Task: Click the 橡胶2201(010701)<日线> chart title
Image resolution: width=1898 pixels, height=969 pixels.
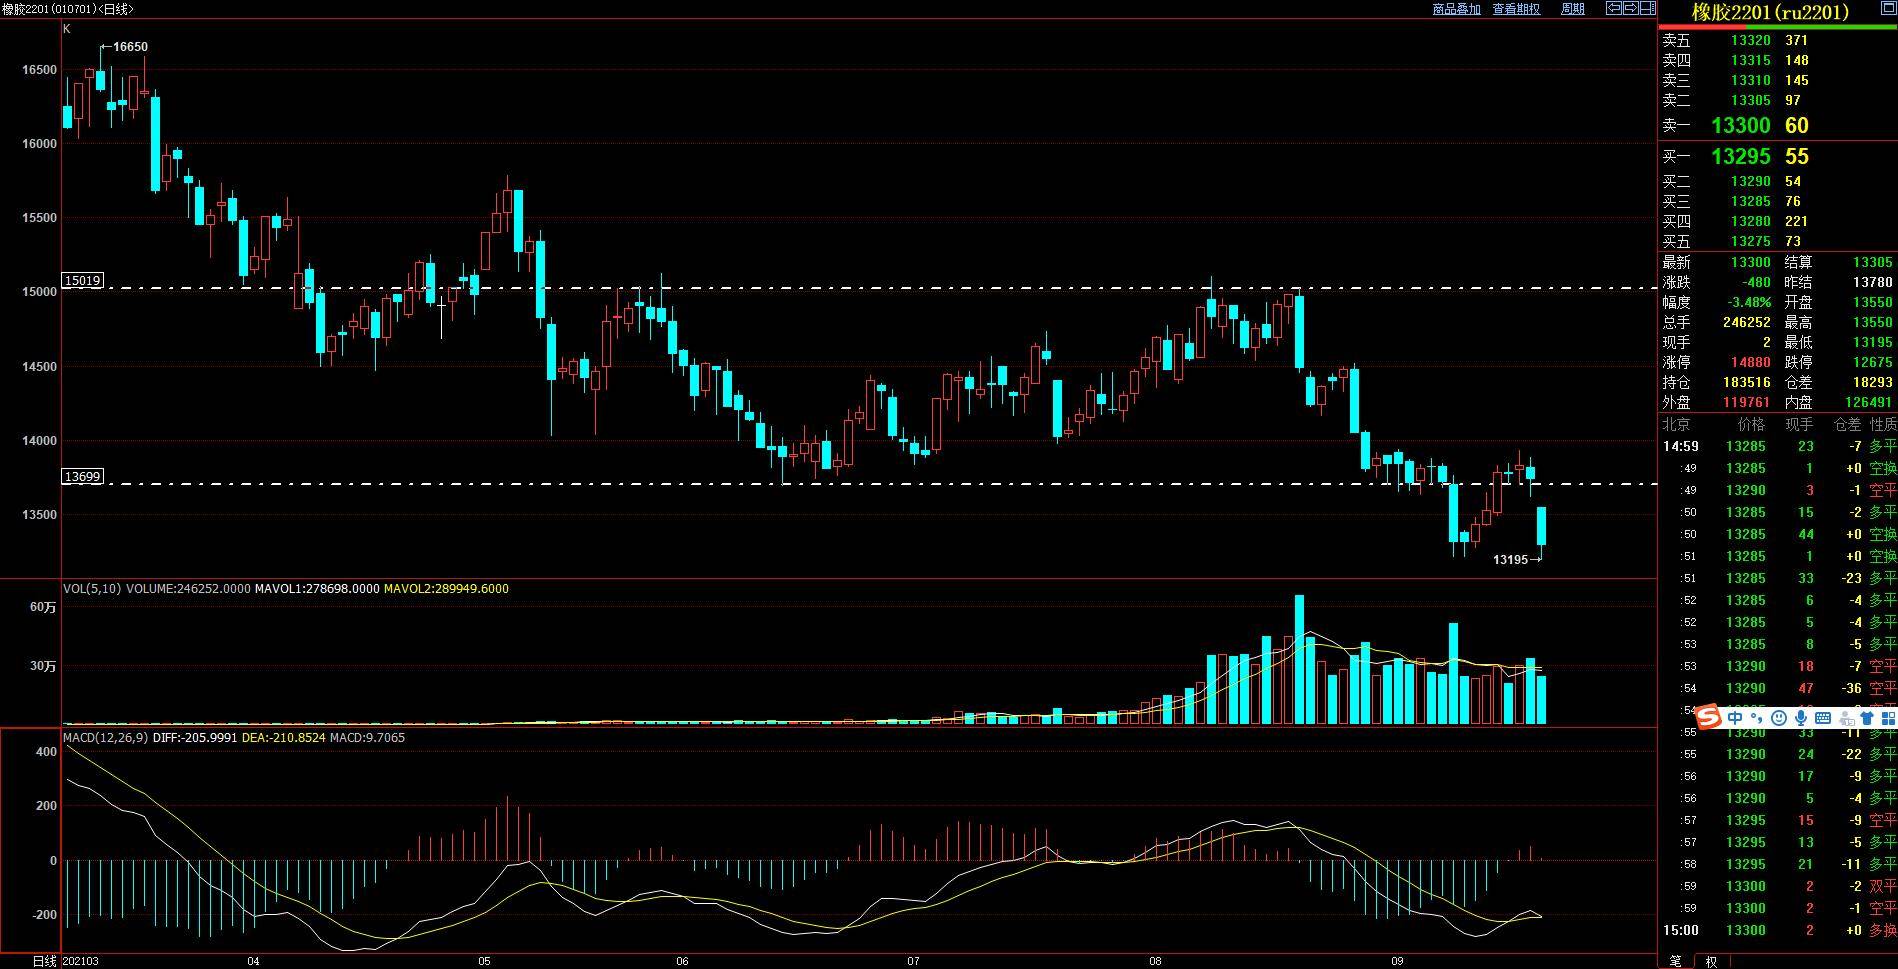Action: (67, 9)
